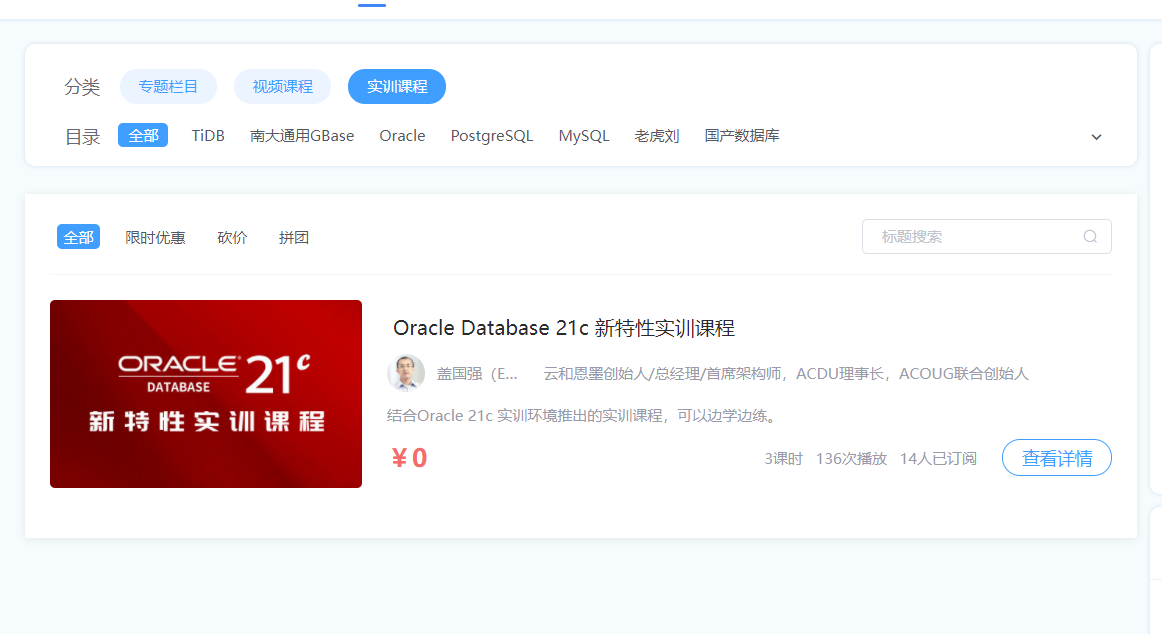Open the Oracle 21c course cover image

tap(205, 393)
